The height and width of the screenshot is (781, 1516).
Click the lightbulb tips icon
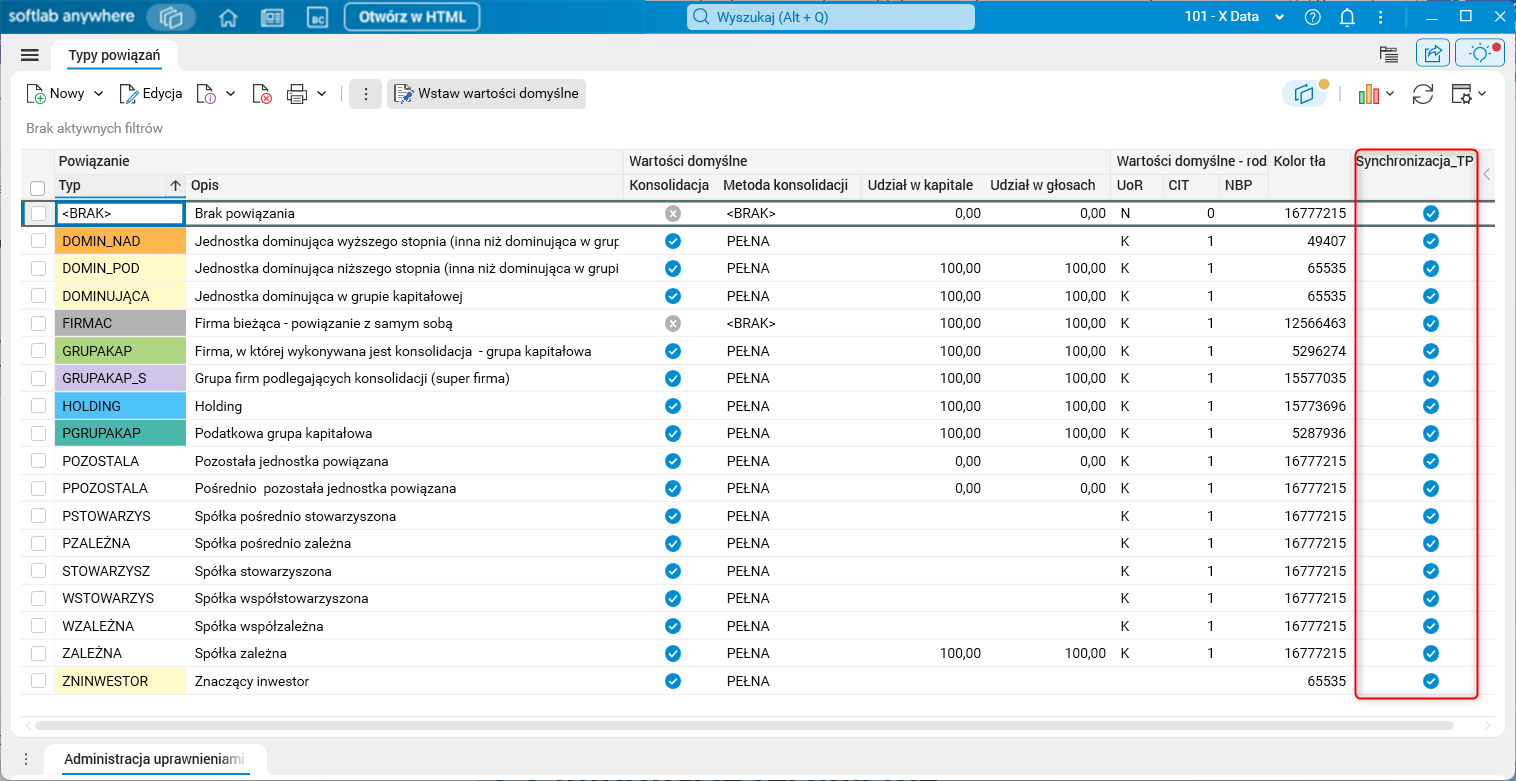[1479, 54]
